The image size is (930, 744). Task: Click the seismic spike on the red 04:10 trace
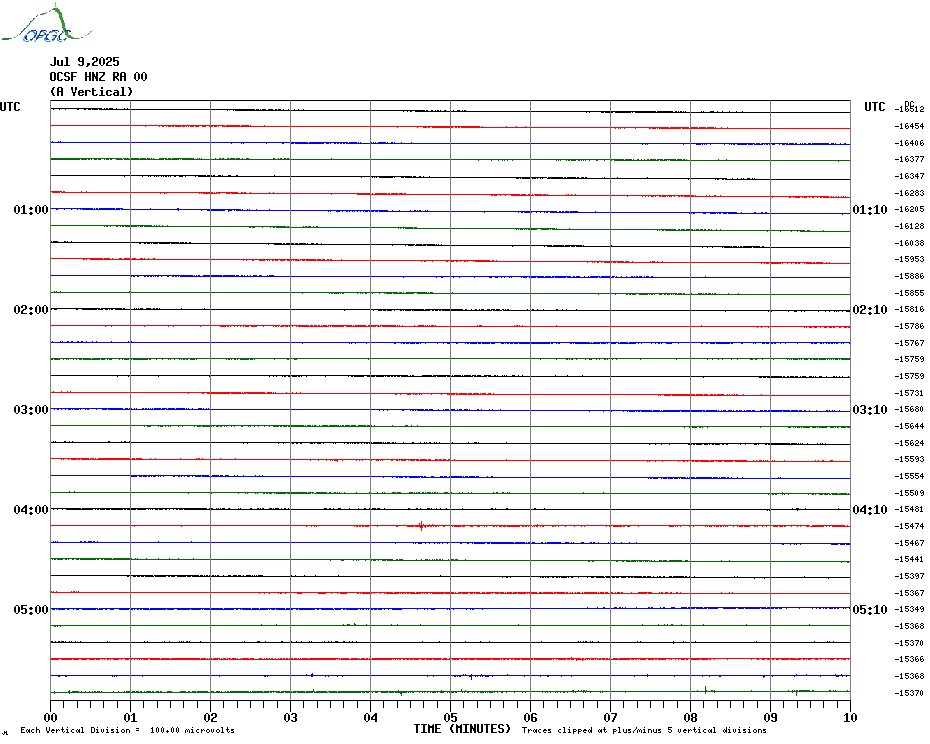click(x=421, y=526)
